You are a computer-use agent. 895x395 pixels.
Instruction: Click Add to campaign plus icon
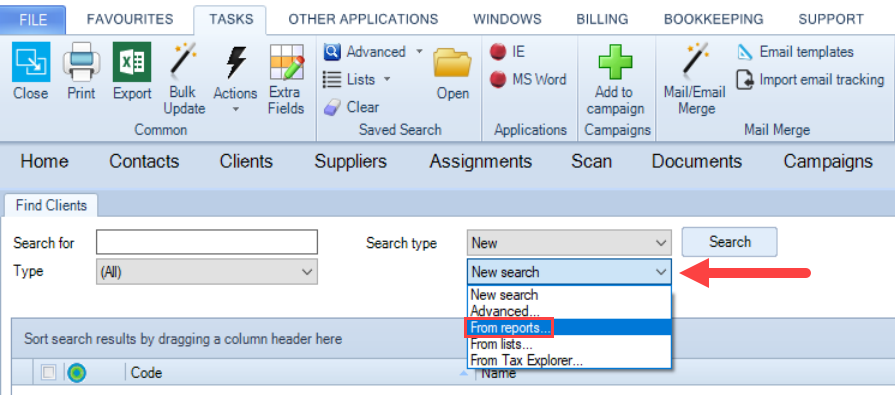pos(615,62)
